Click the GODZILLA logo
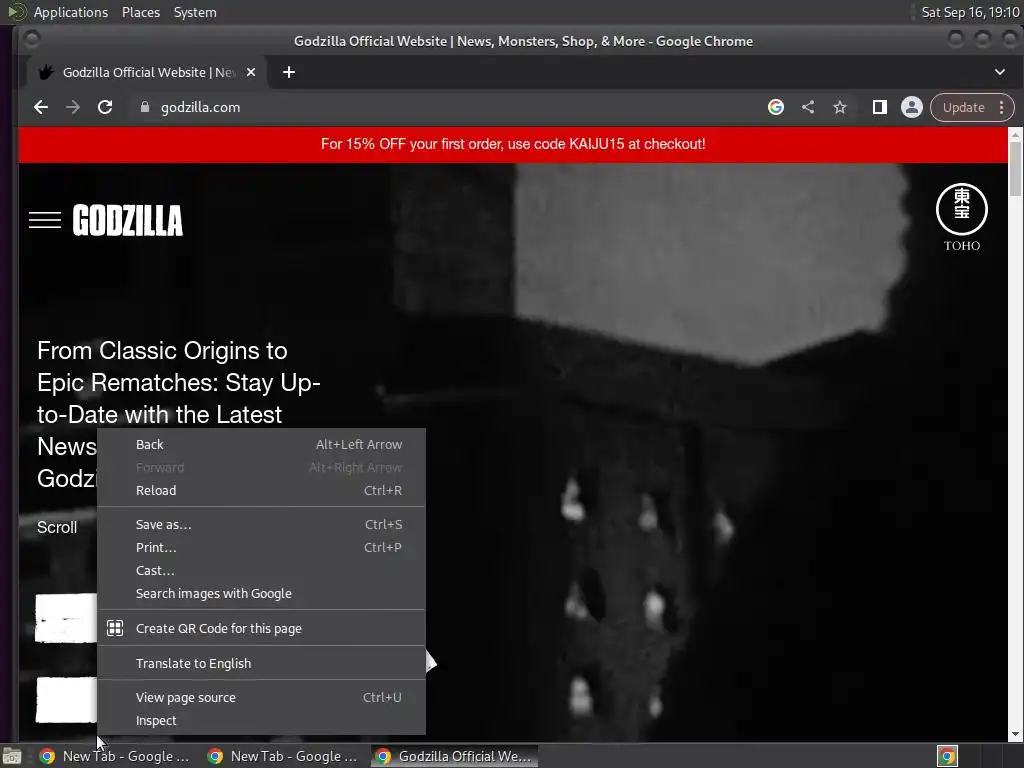 pyautogui.click(x=128, y=220)
